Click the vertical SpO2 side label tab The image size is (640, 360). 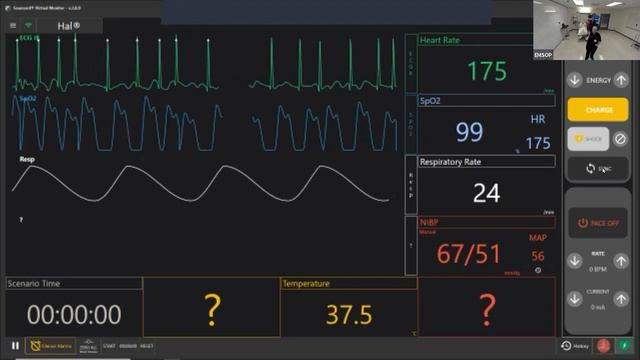point(411,124)
